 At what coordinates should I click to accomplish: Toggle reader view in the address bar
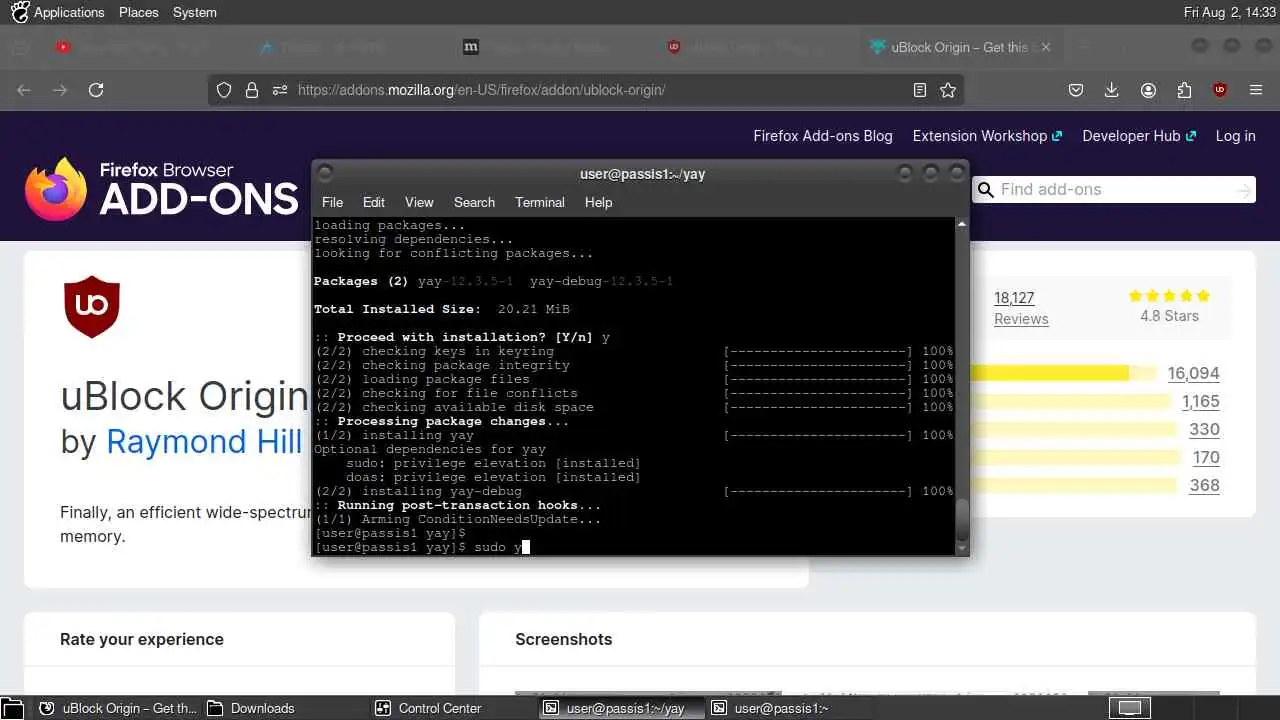920,90
